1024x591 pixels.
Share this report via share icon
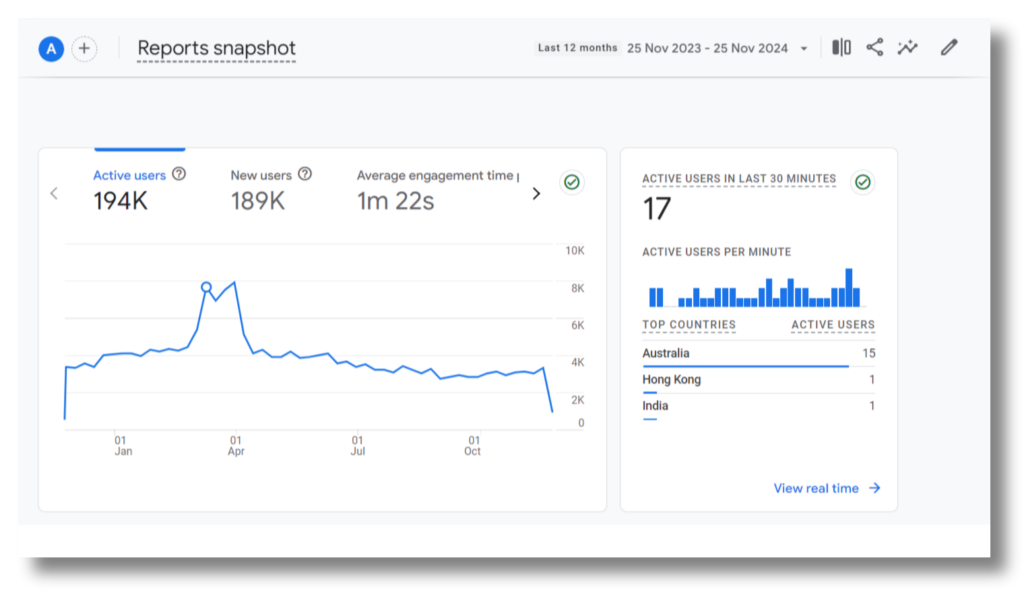point(874,47)
